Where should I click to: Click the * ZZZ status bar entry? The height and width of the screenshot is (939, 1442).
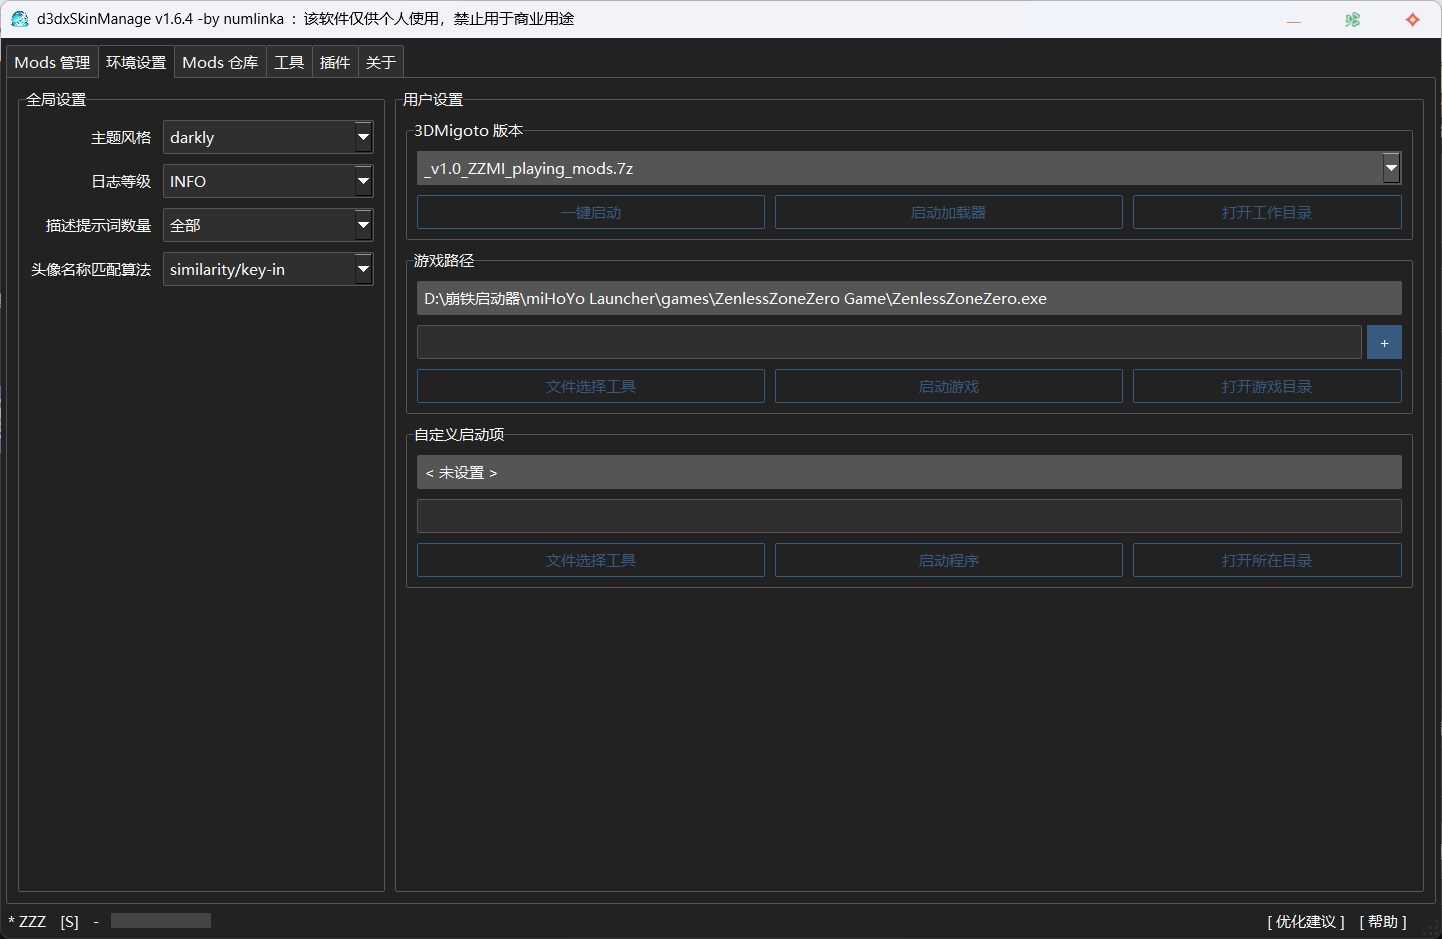(27, 921)
